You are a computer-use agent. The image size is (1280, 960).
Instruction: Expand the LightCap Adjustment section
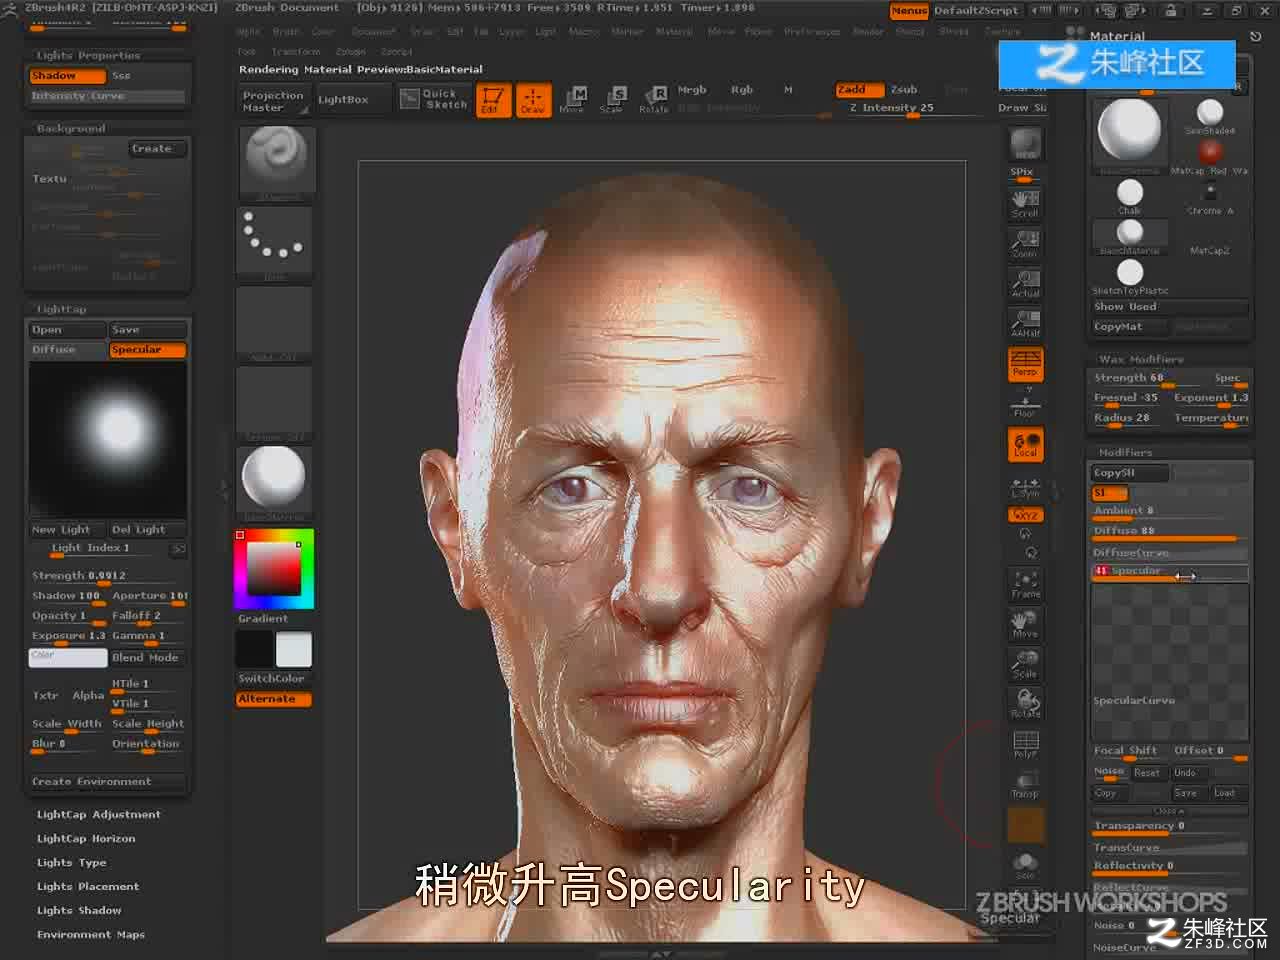[98, 815]
